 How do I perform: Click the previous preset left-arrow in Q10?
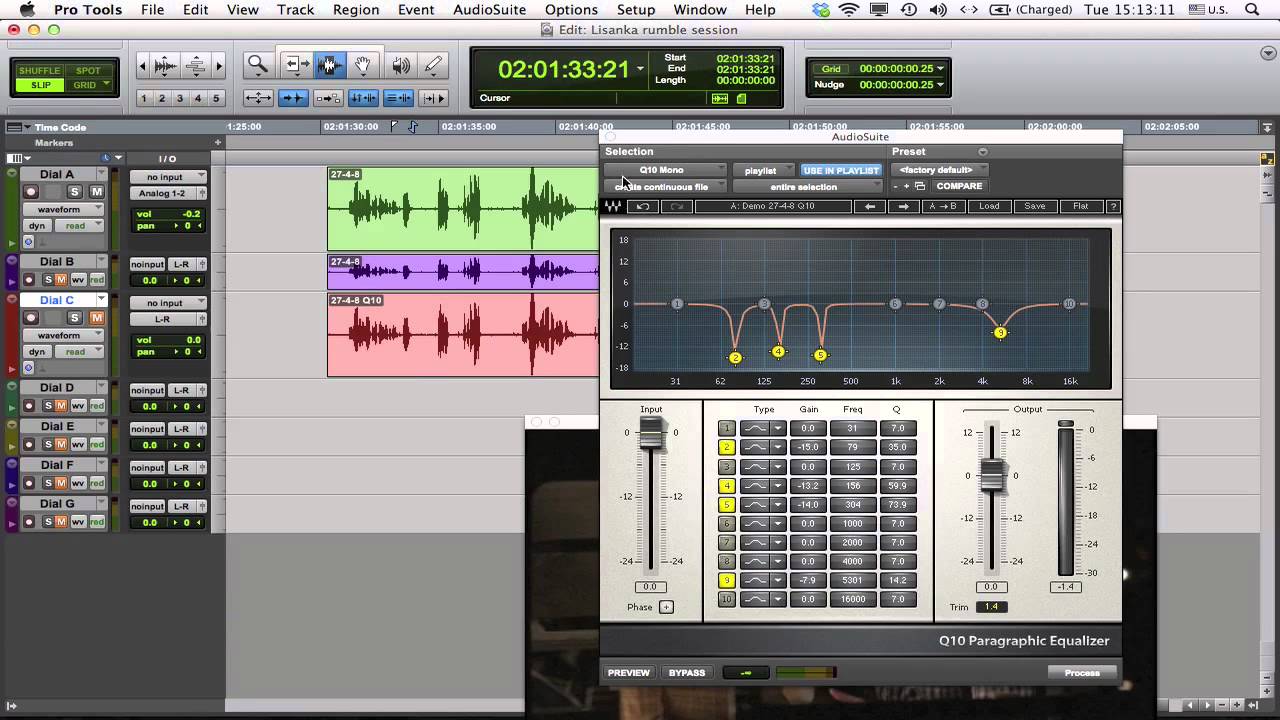(x=870, y=206)
